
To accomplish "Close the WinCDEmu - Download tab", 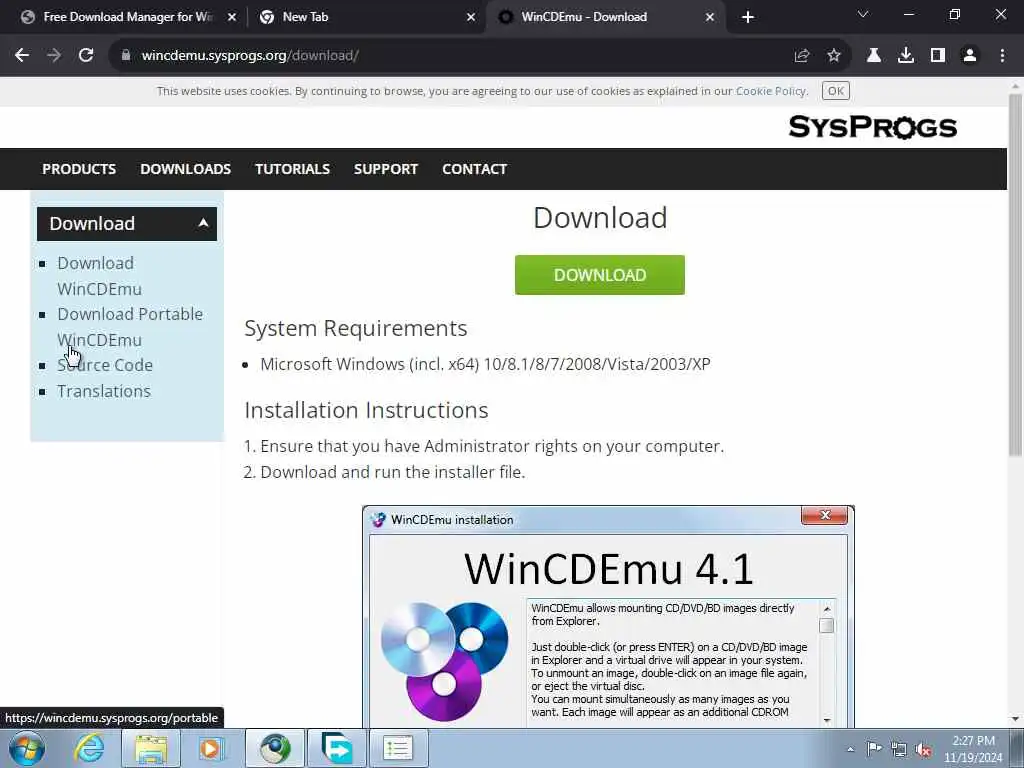I will (710, 17).
